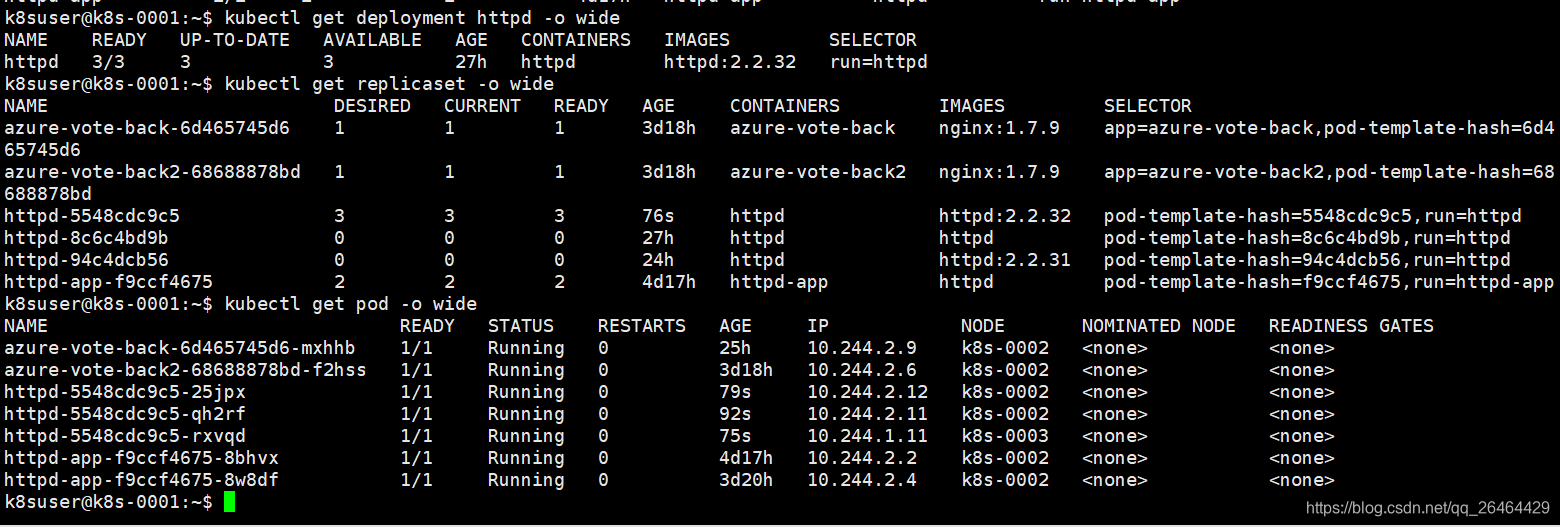The height and width of the screenshot is (527, 1560).
Task: Click the SELECTOR header in replicaset table
Action: pos(1148,106)
